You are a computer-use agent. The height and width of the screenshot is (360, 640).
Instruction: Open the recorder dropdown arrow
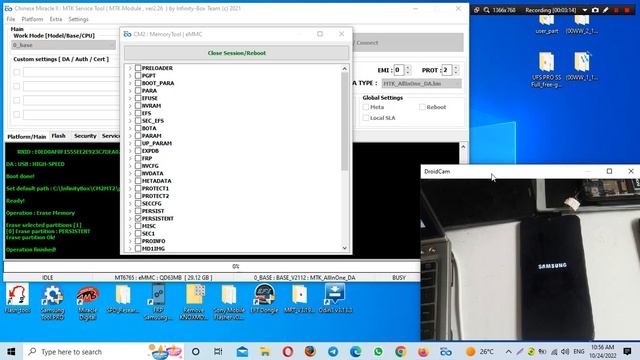(x=584, y=10)
